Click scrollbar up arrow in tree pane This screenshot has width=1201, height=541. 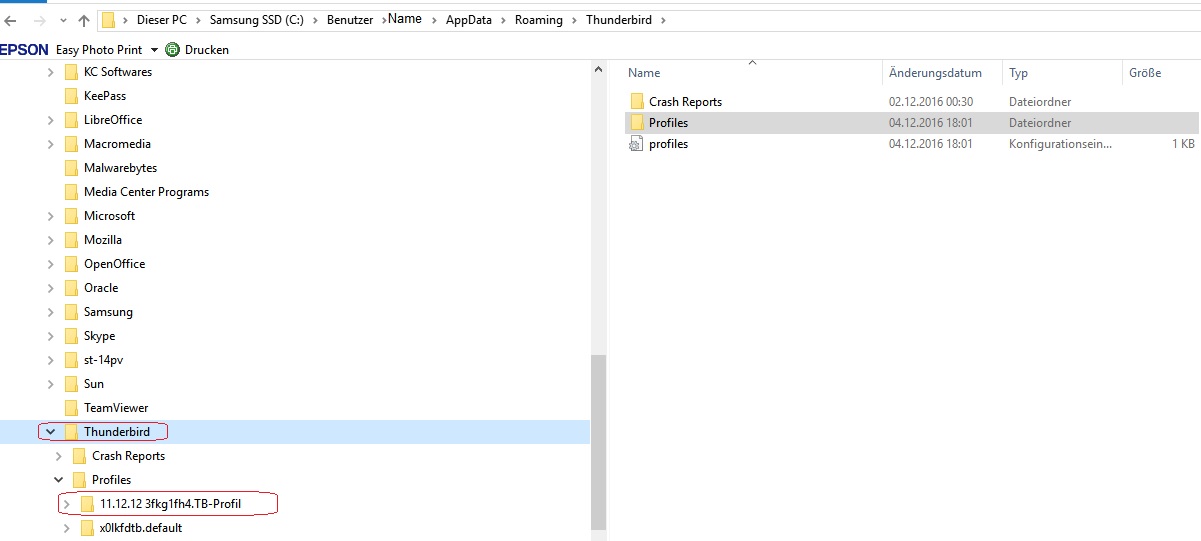[x=598, y=71]
